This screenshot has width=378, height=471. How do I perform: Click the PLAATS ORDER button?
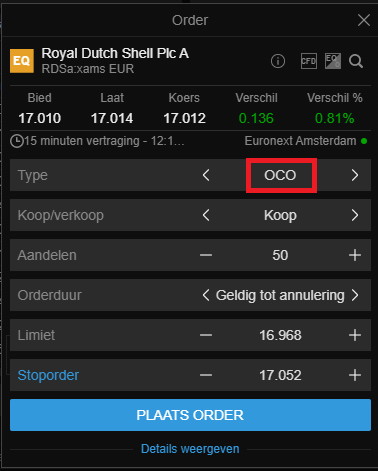(190, 415)
